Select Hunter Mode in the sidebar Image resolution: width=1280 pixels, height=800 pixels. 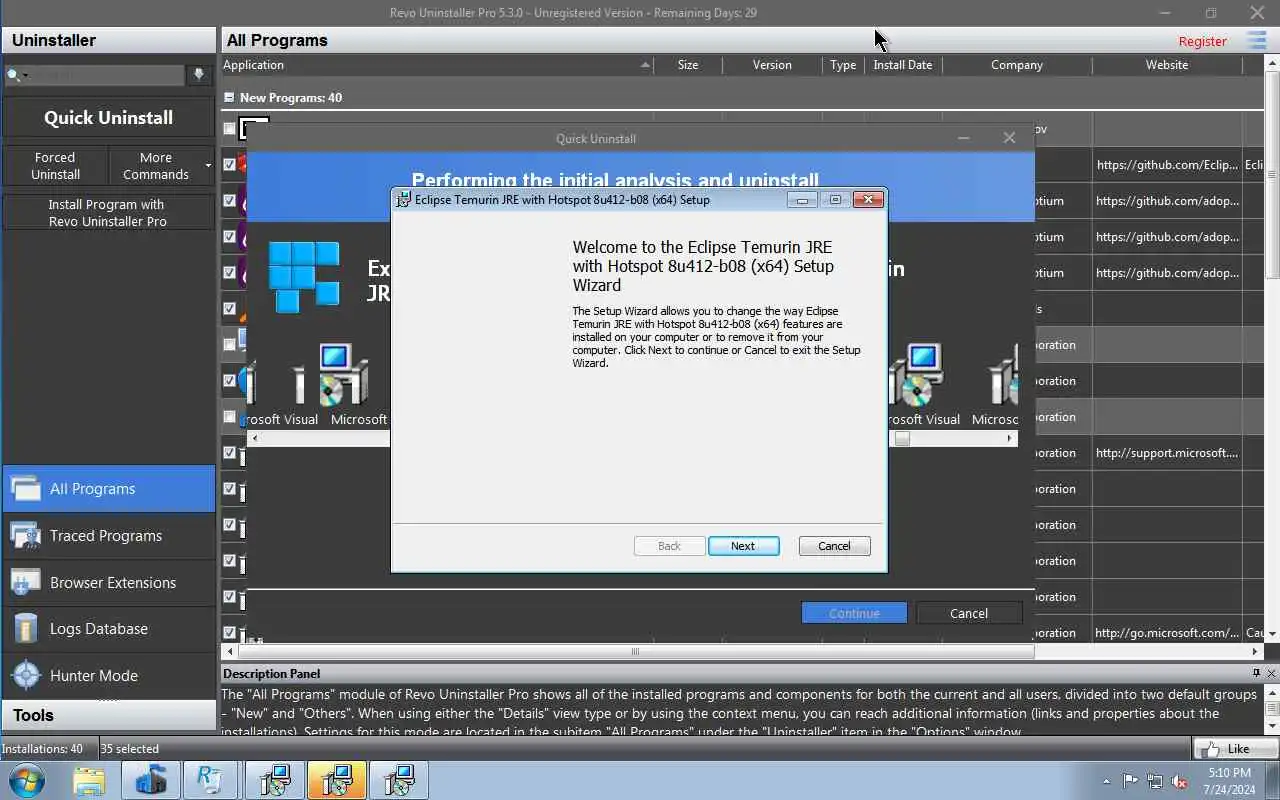pos(108,676)
